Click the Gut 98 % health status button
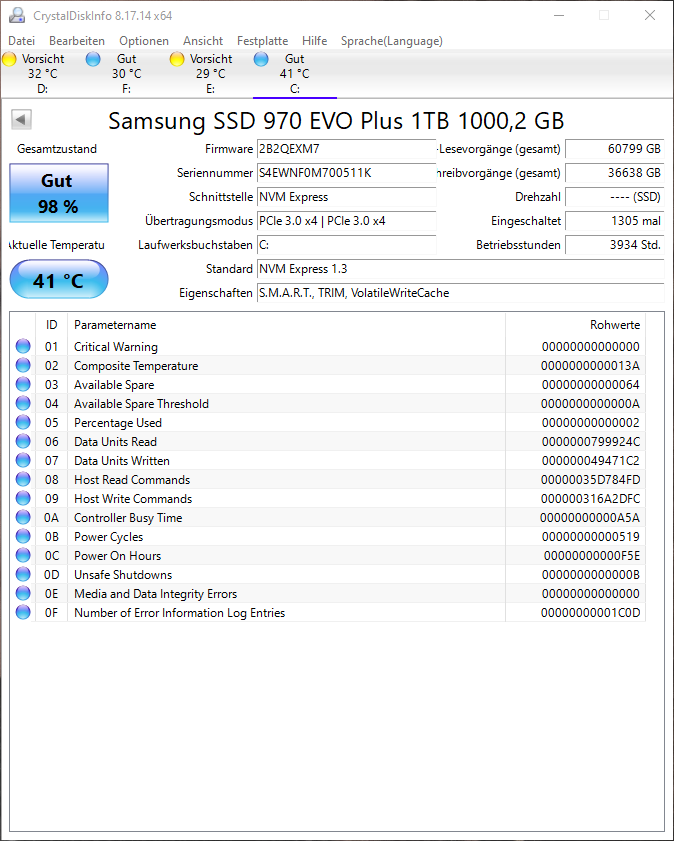 [59, 193]
